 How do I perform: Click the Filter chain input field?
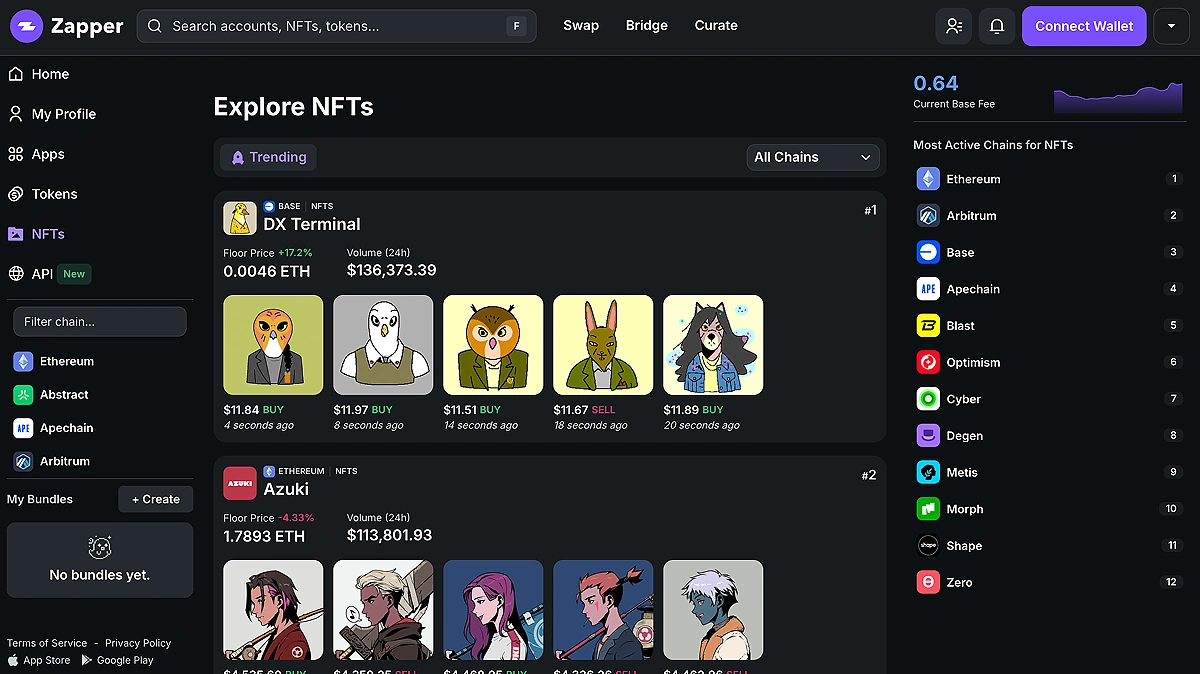pos(99,322)
